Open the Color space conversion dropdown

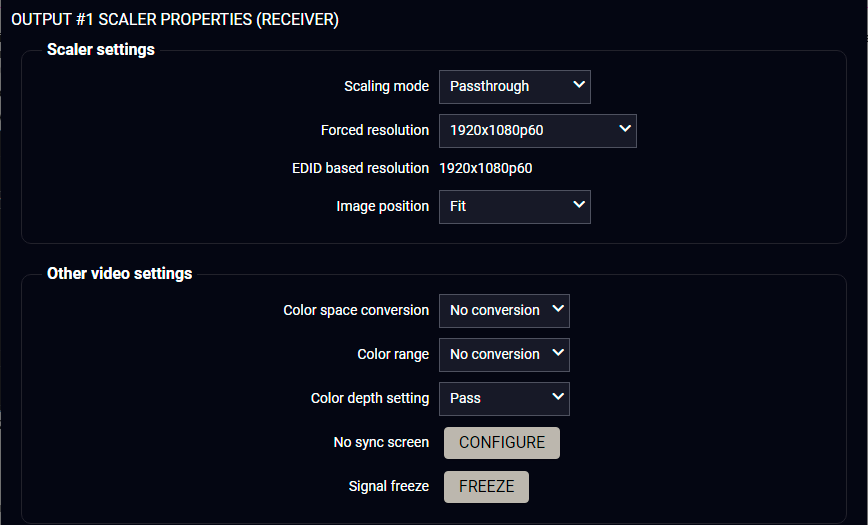click(504, 311)
